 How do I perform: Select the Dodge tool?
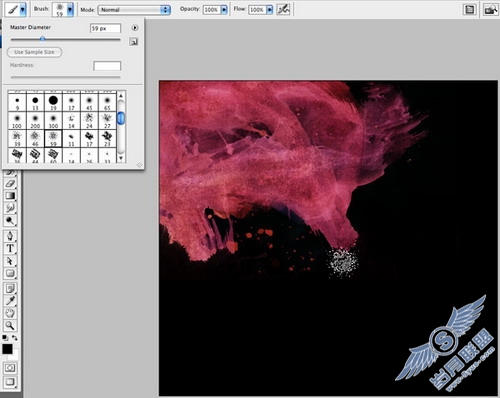(10, 221)
